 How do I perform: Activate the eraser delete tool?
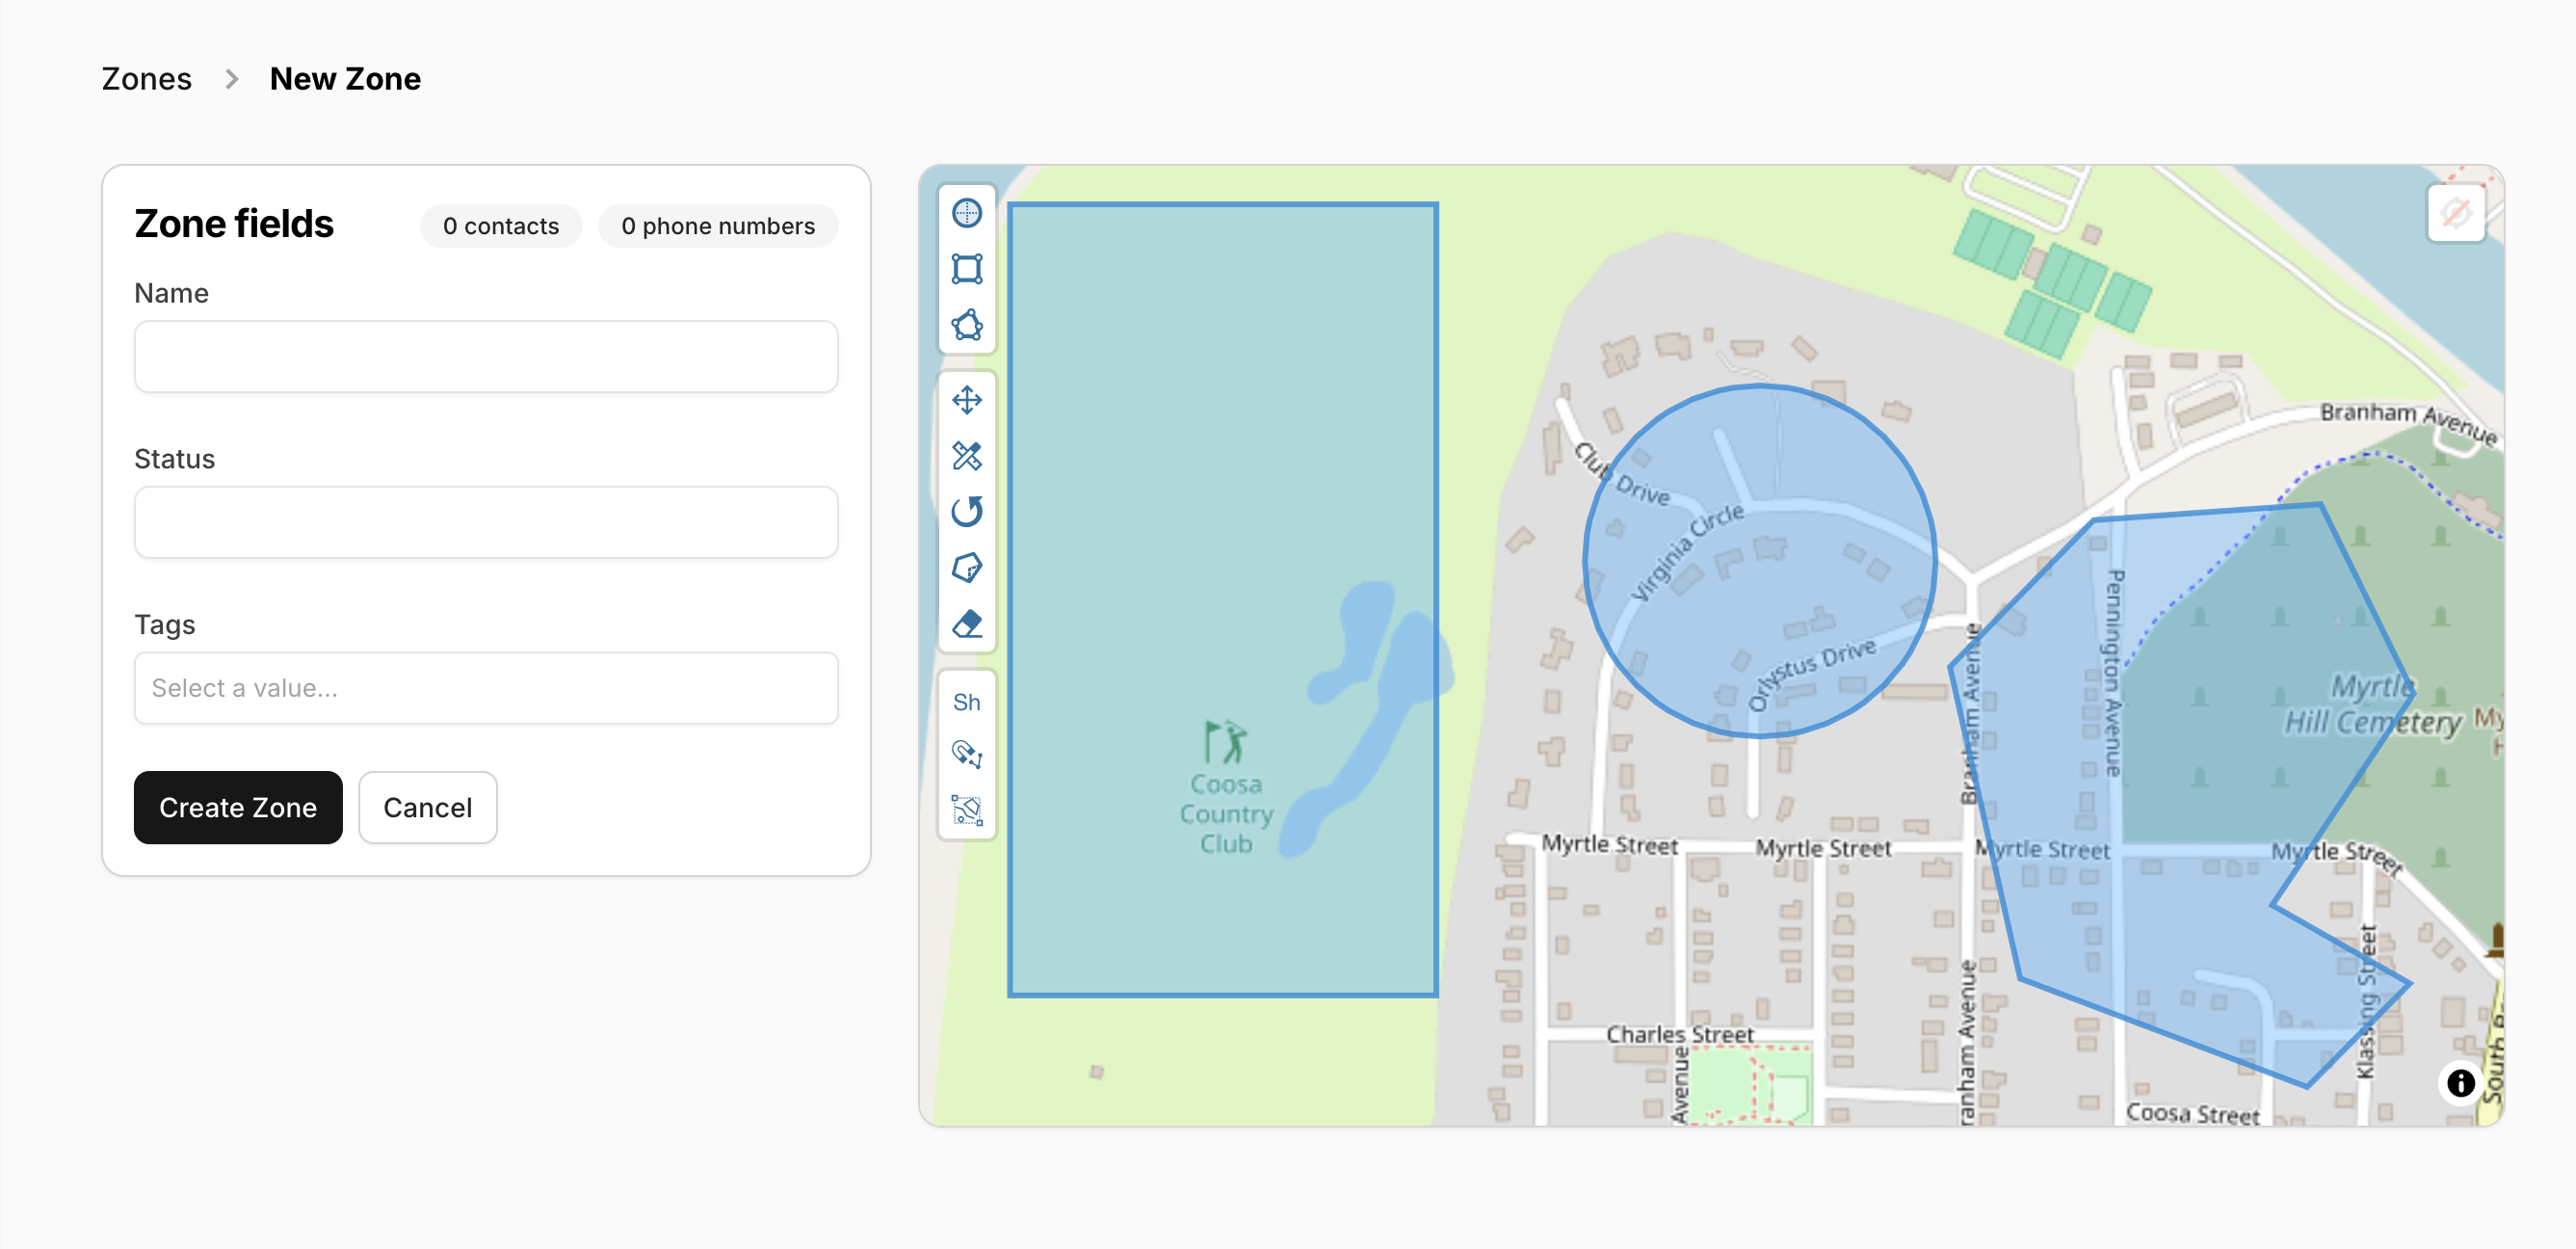(966, 624)
